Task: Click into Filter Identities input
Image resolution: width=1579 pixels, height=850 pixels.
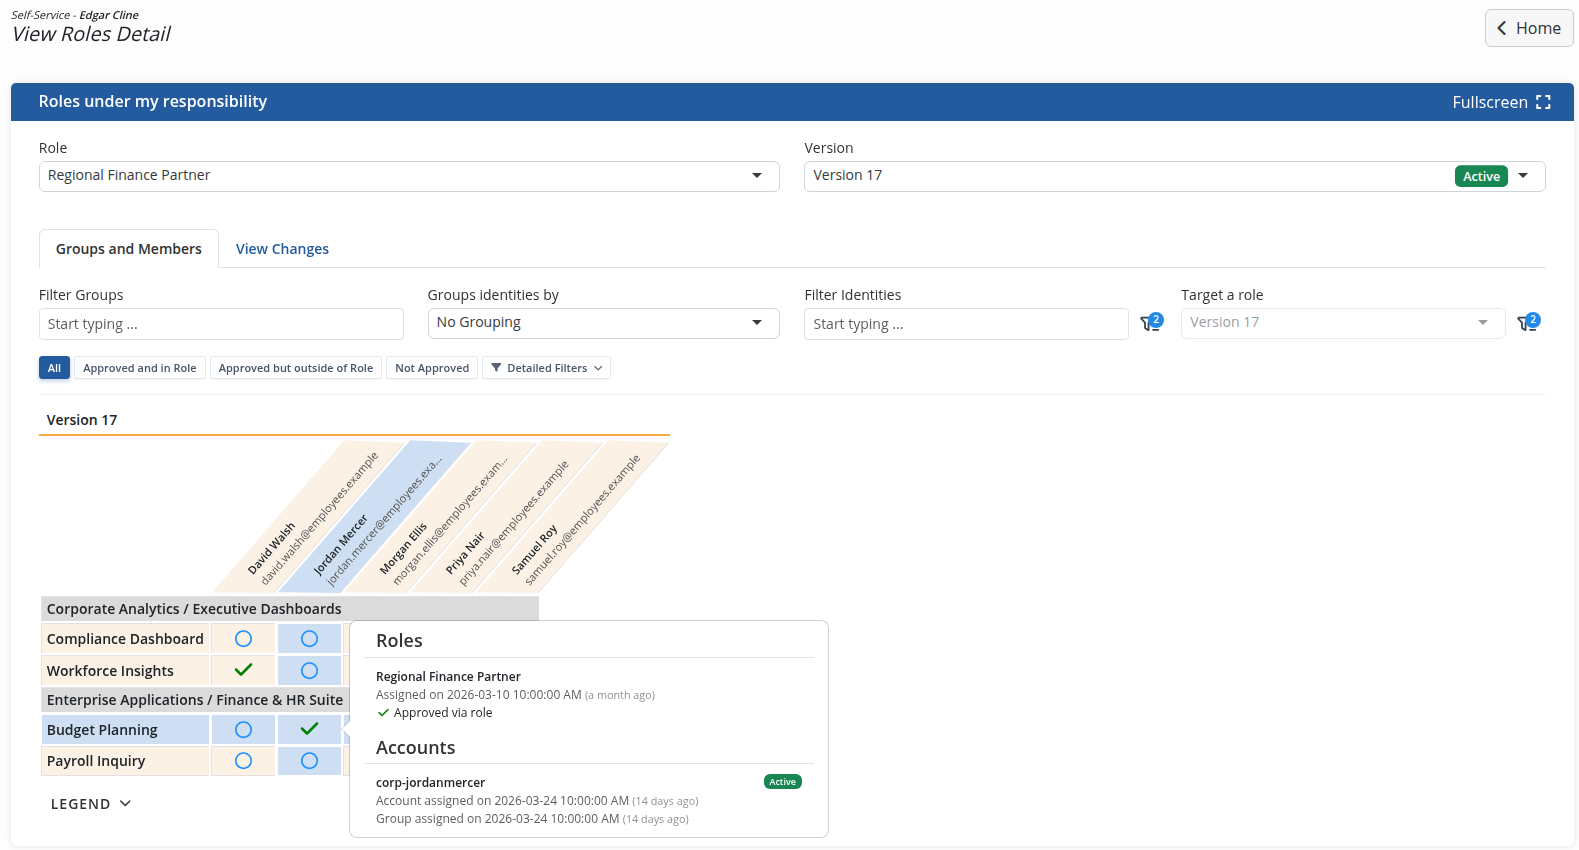Action: (x=966, y=324)
